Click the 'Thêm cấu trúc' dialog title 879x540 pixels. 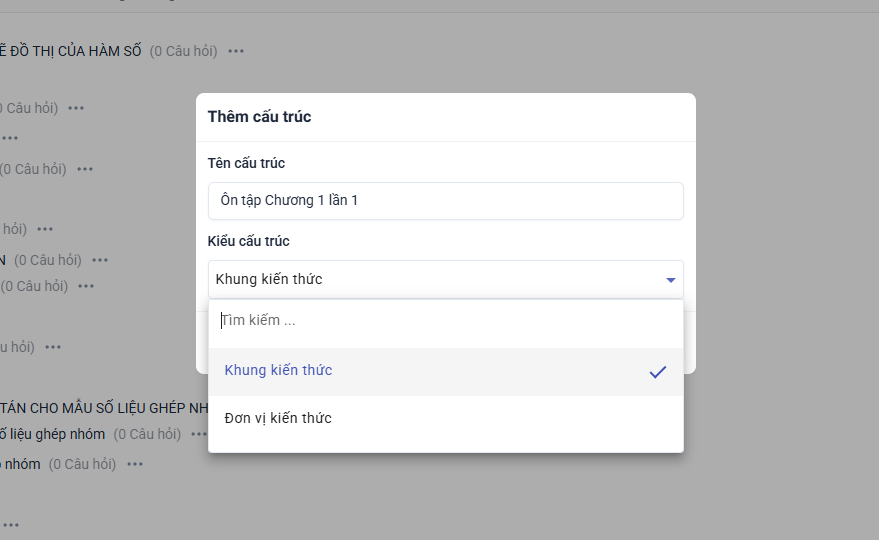click(x=259, y=117)
